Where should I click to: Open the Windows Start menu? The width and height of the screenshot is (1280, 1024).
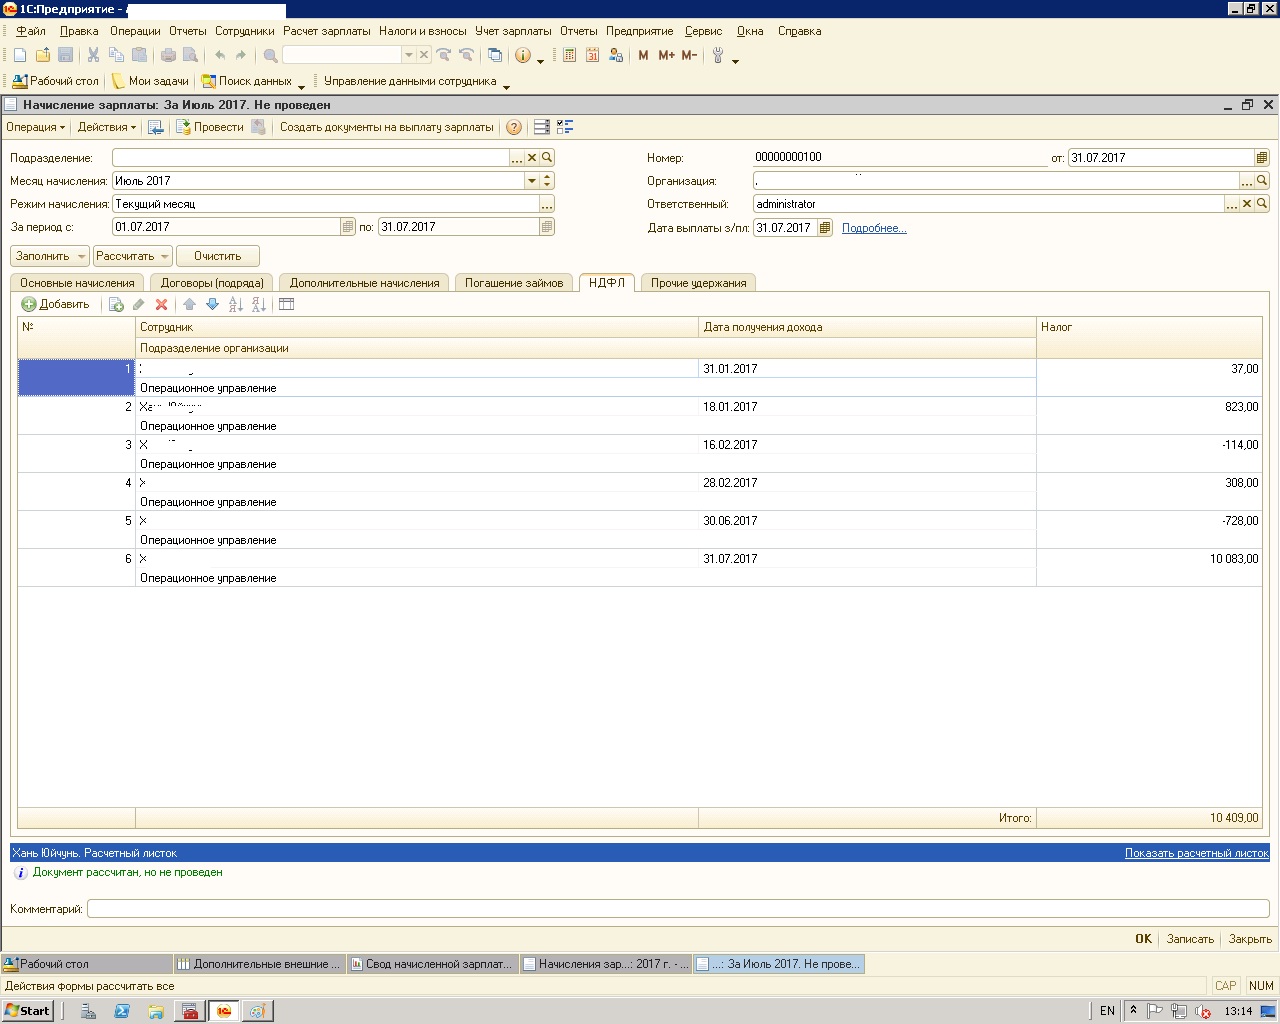coord(27,1011)
